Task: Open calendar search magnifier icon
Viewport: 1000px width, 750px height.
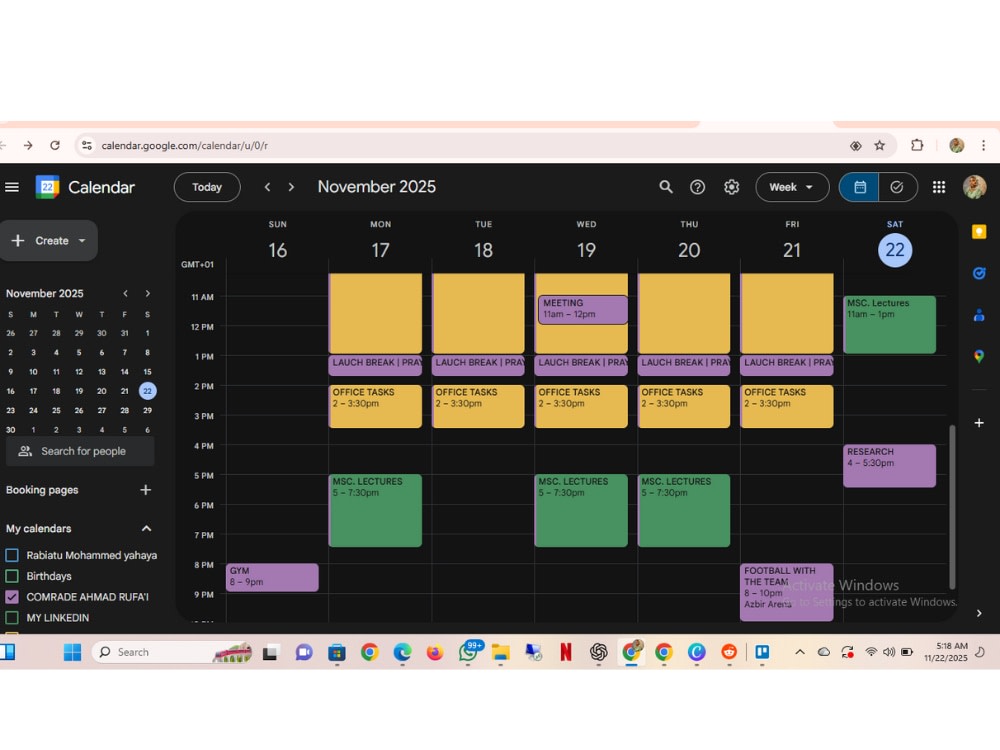Action: pos(666,187)
